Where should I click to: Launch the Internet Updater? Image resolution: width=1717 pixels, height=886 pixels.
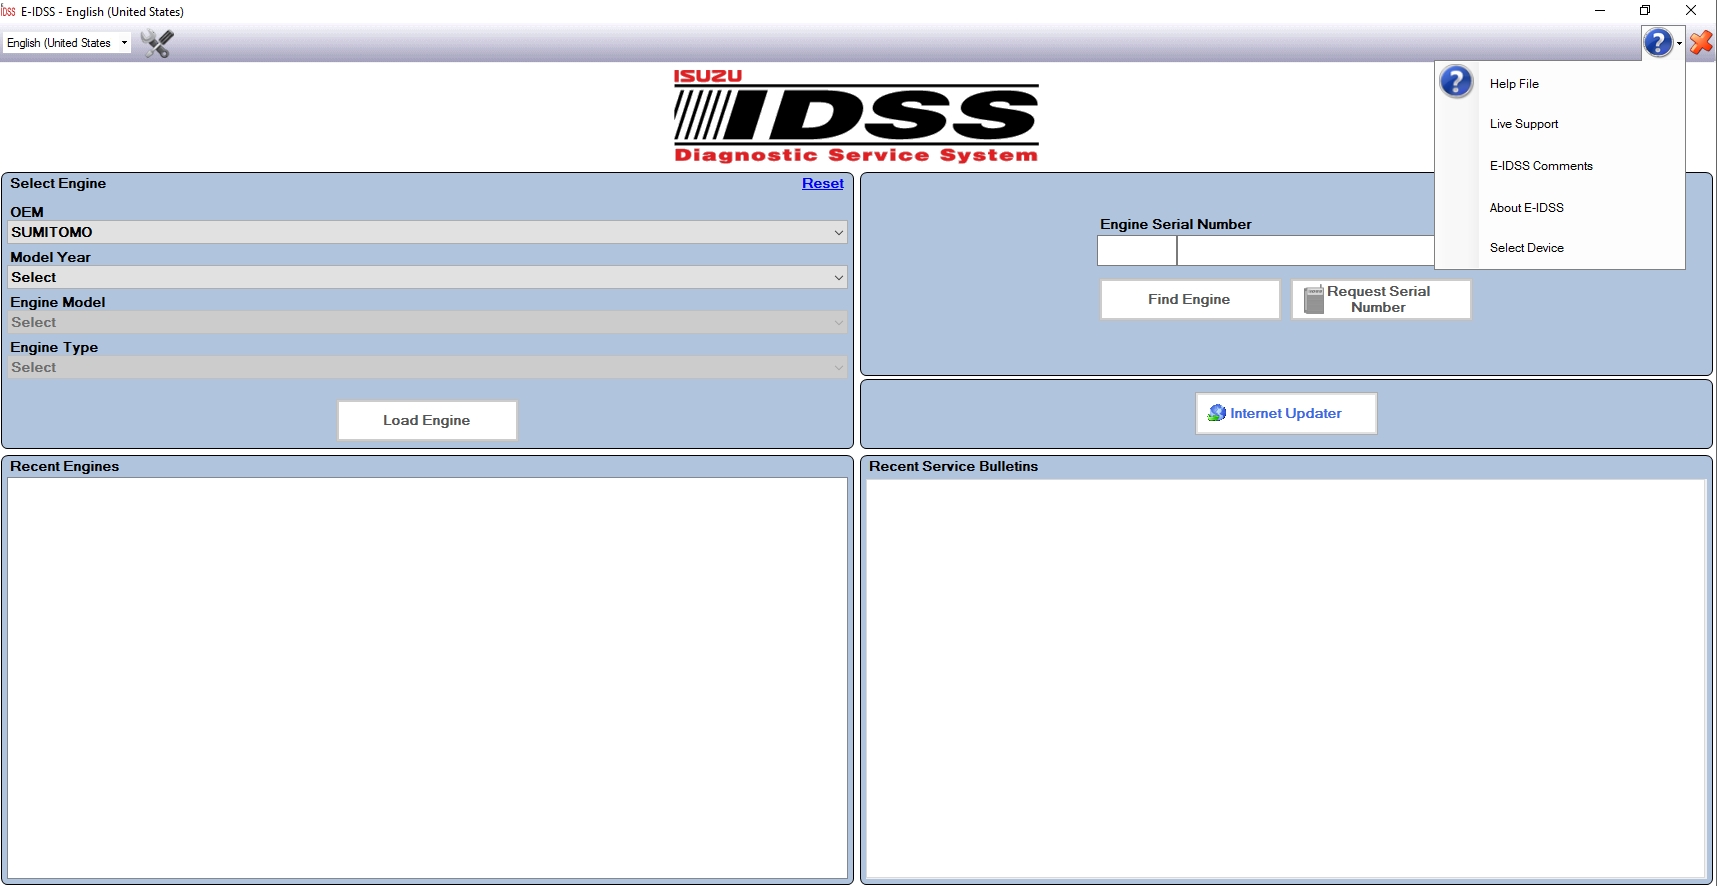tap(1286, 413)
